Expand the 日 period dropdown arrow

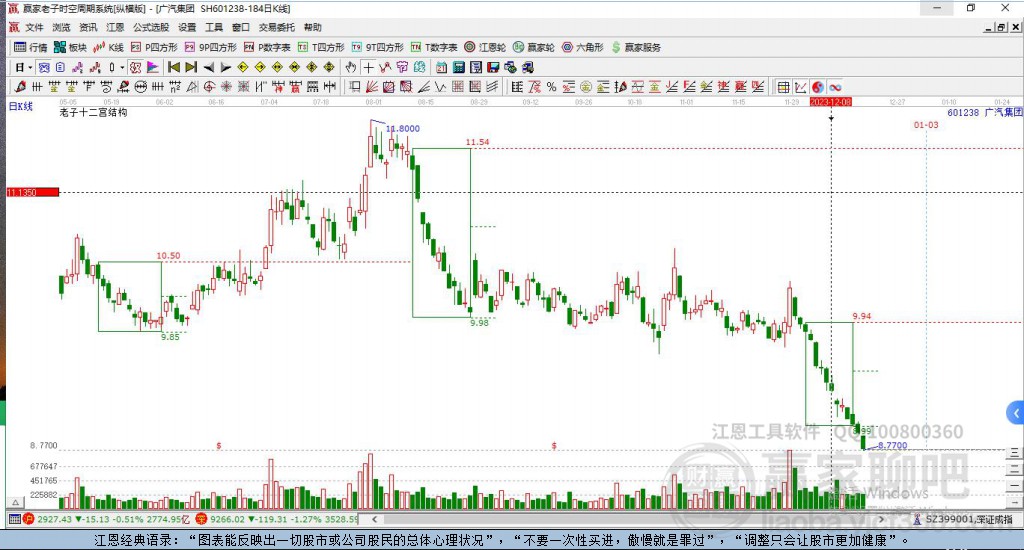pos(30,67)
